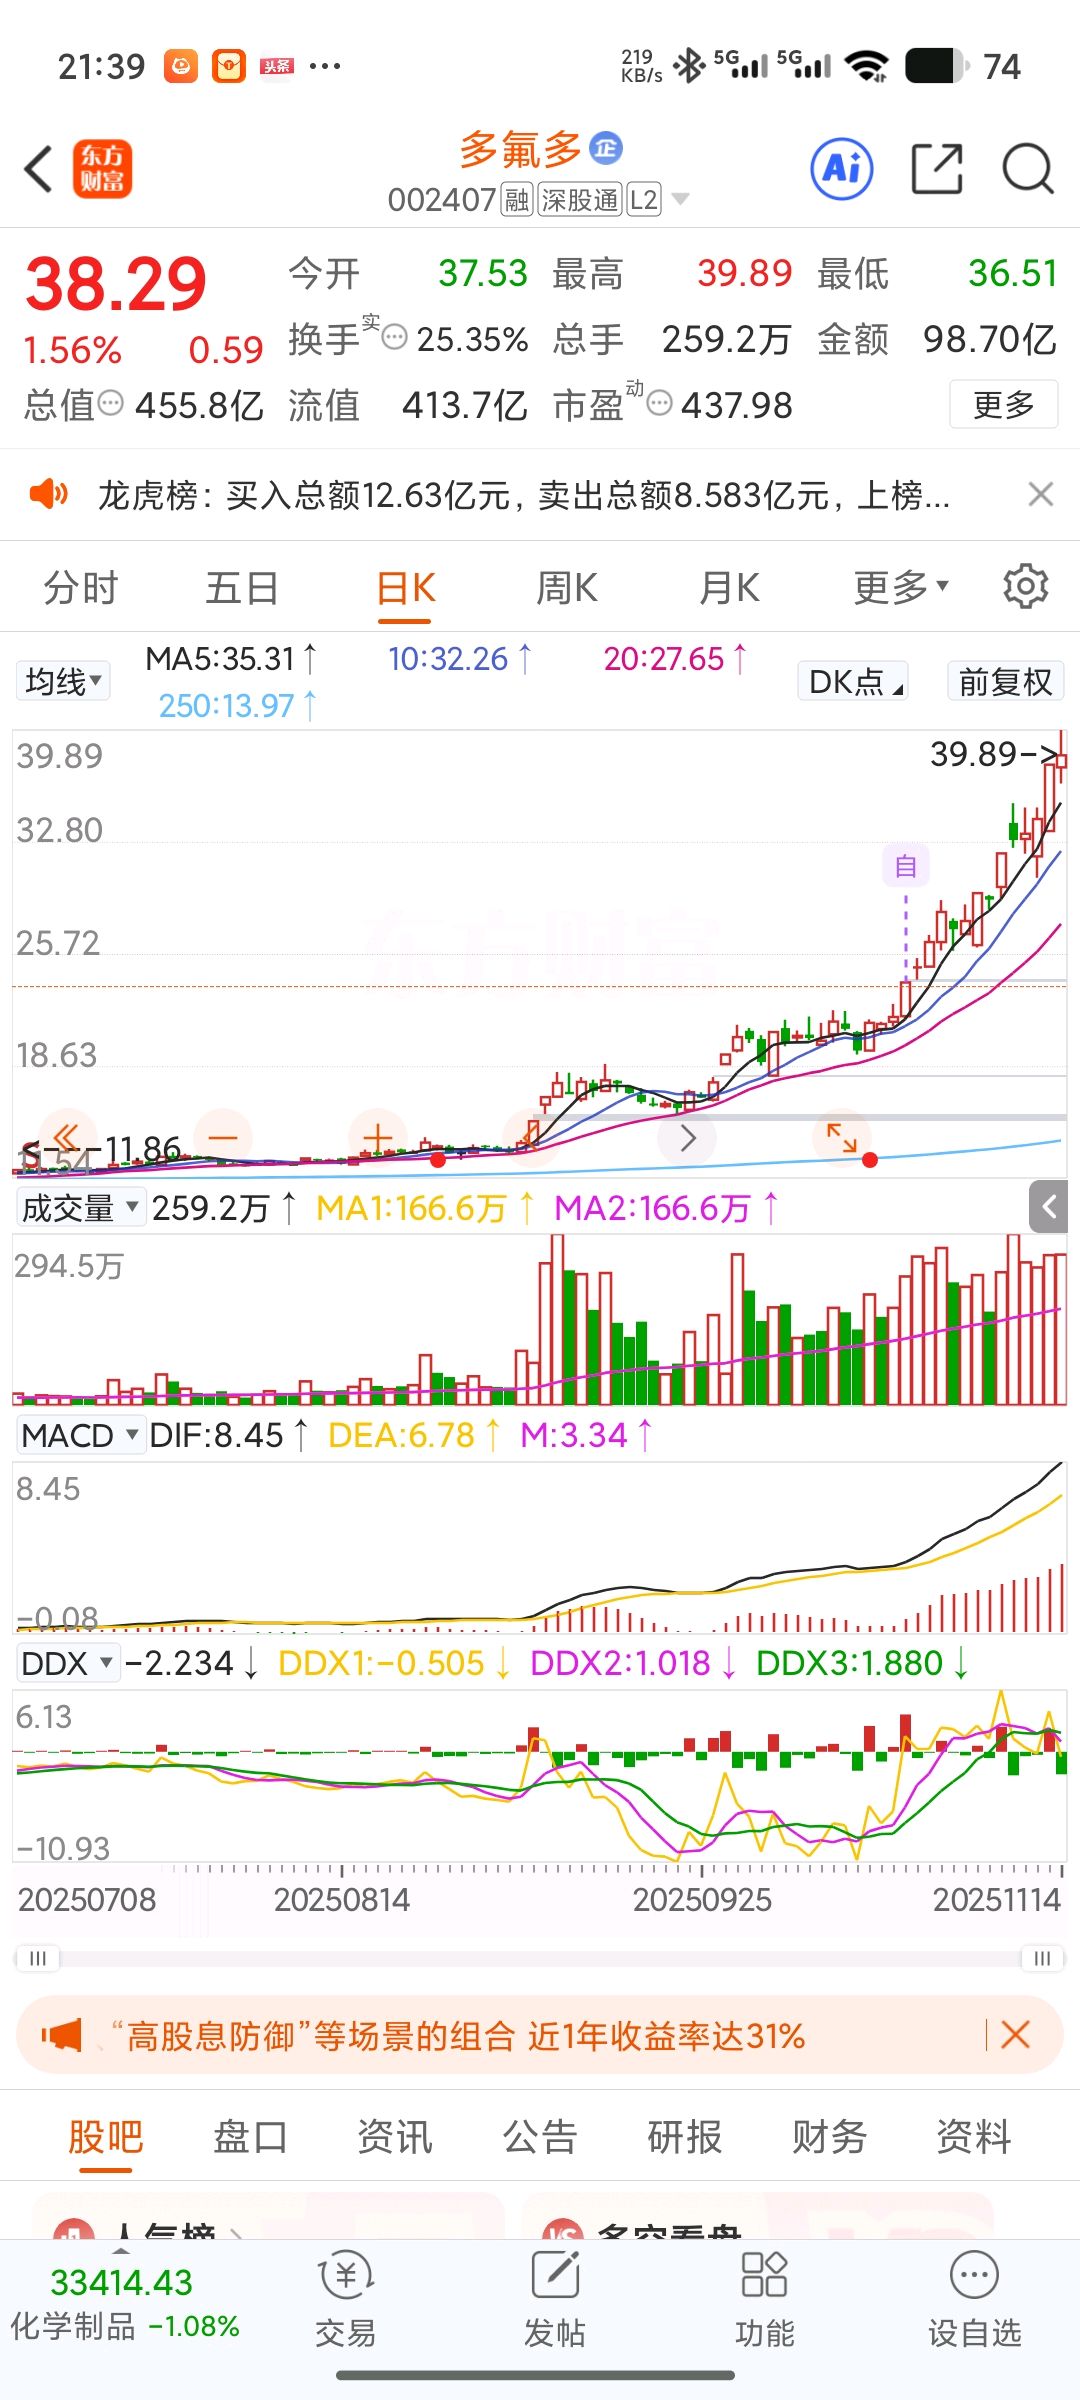This screenshot has height=2400, width=1080.
Task: Switch to 分时 chart tab
Action: tap(81, 587)
